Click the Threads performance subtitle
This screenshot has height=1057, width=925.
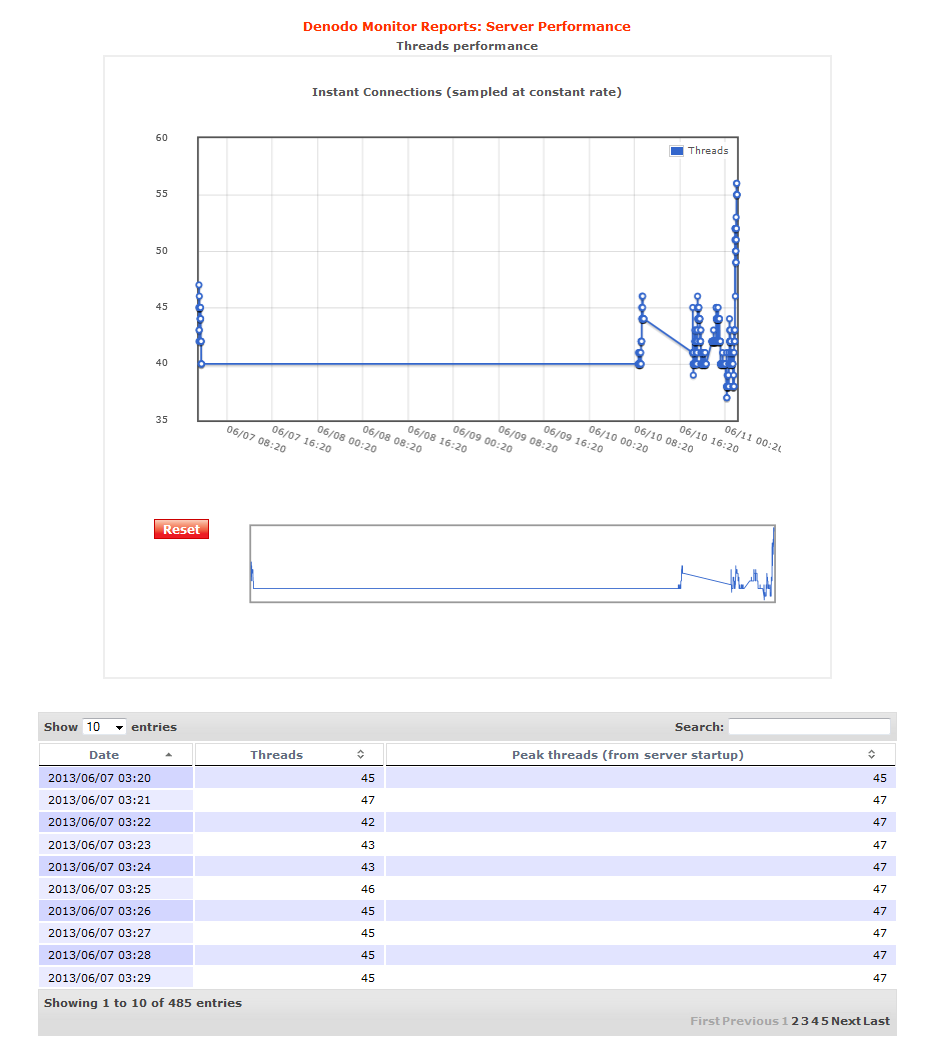(467, 46)
